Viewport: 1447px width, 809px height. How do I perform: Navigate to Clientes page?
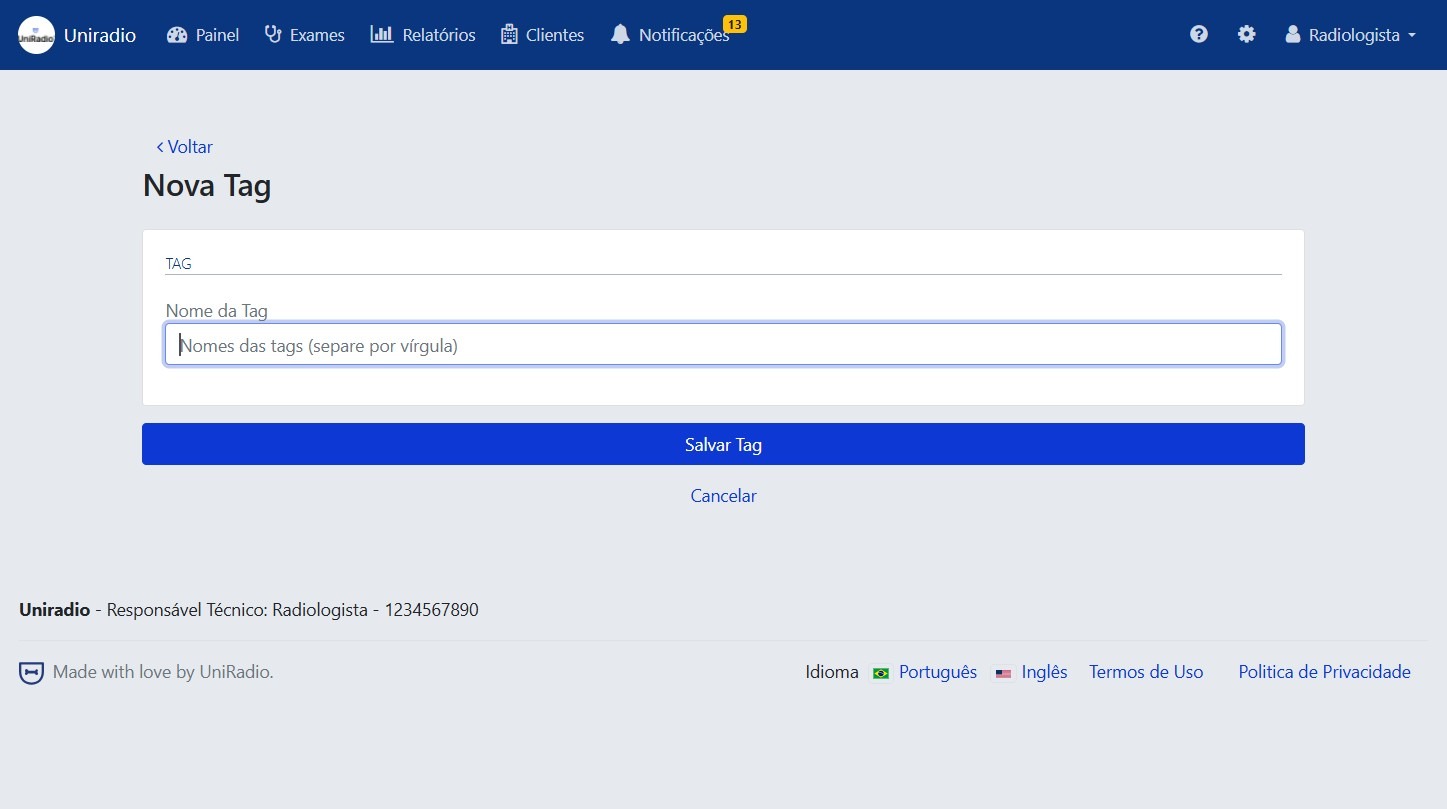tap(542, 35)
